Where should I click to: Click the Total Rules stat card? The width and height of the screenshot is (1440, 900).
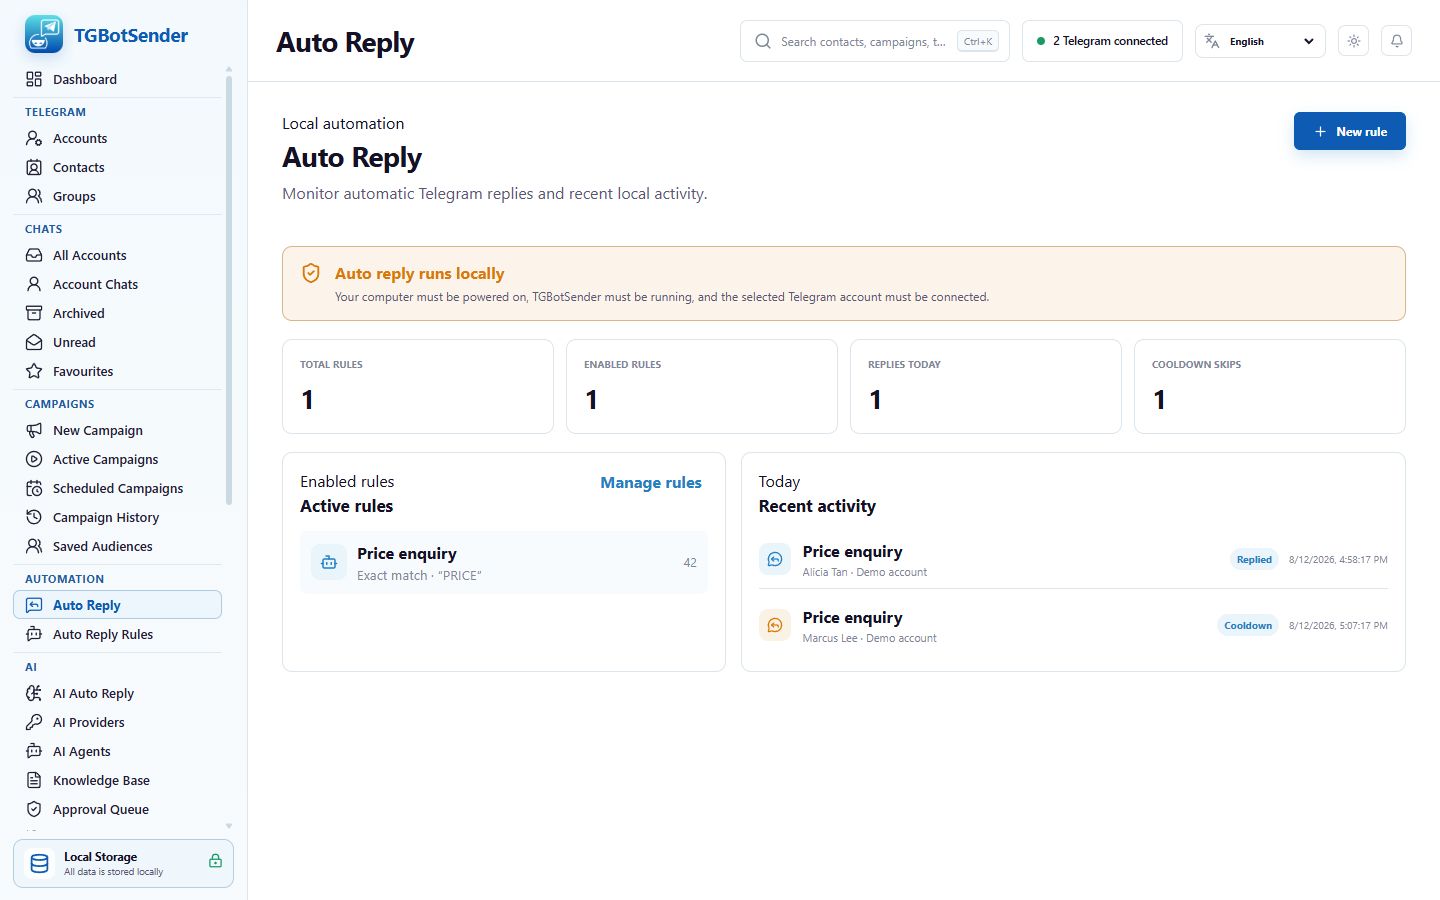[418, 386]
